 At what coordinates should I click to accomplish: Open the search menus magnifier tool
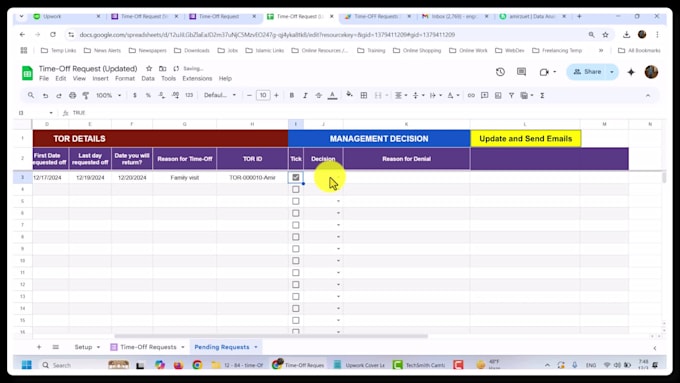pos(31,95)
